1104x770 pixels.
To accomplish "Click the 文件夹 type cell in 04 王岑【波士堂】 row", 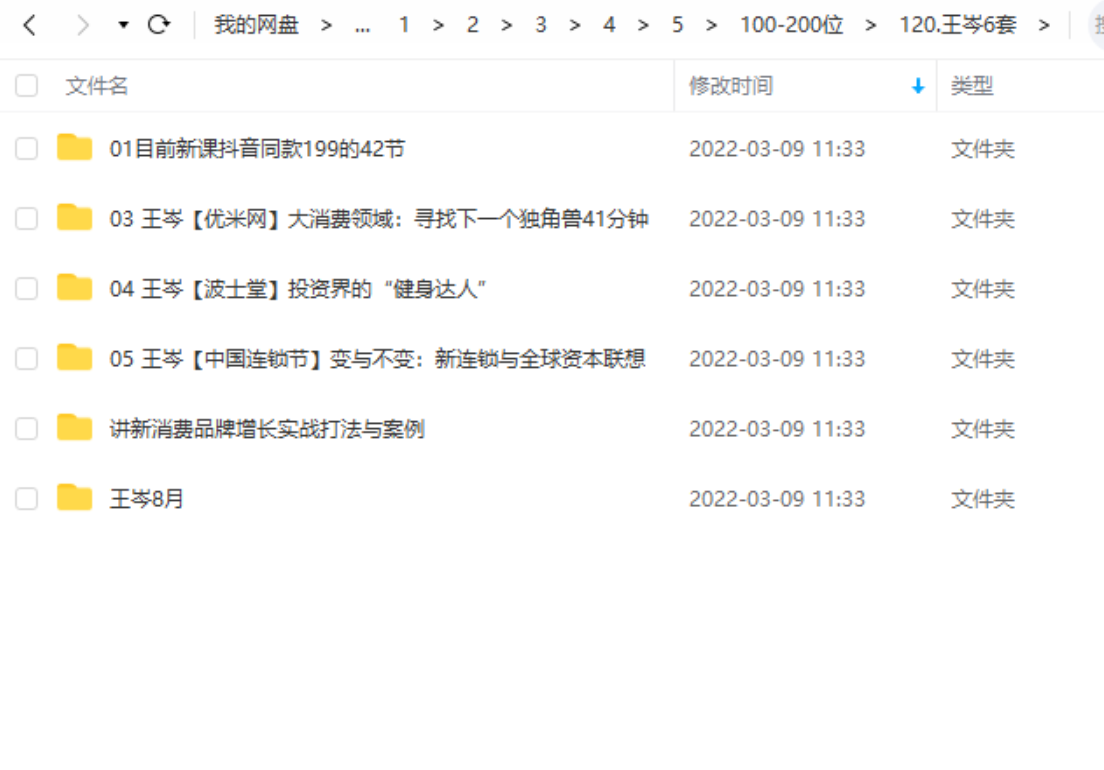I will click(x=982, y=289).
